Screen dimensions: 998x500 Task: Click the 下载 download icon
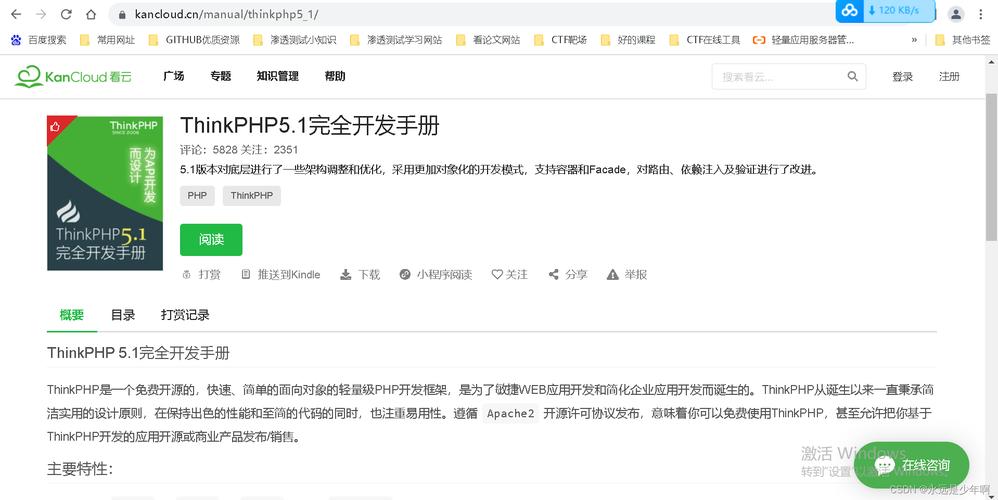coord(346,274)
